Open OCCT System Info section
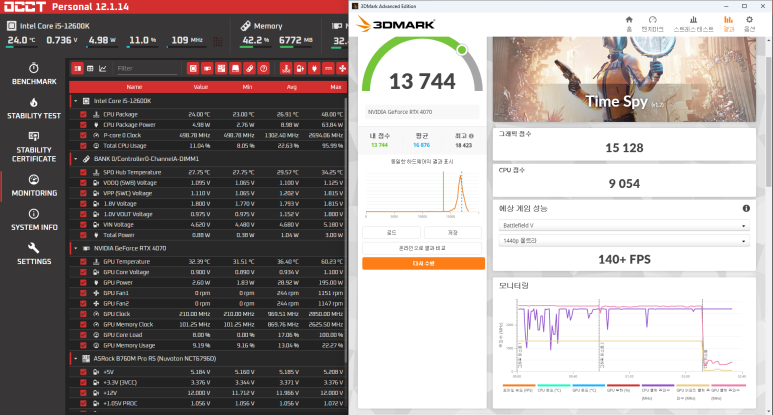The width and height of the screenshot is (773, 415). [34, 220]
